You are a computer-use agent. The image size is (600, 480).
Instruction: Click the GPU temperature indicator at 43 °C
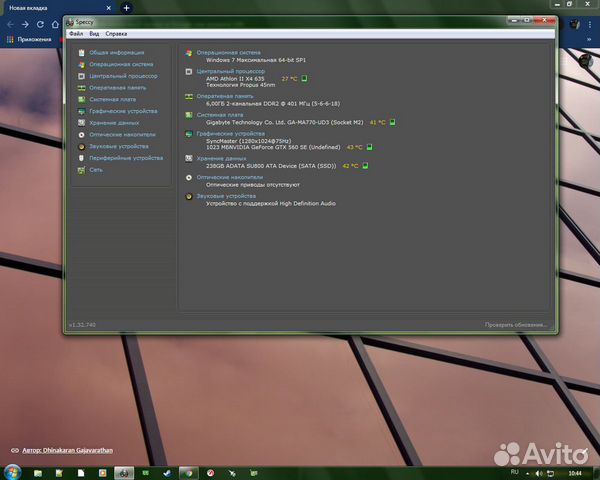pyautogui.click(x=369, y=147)
